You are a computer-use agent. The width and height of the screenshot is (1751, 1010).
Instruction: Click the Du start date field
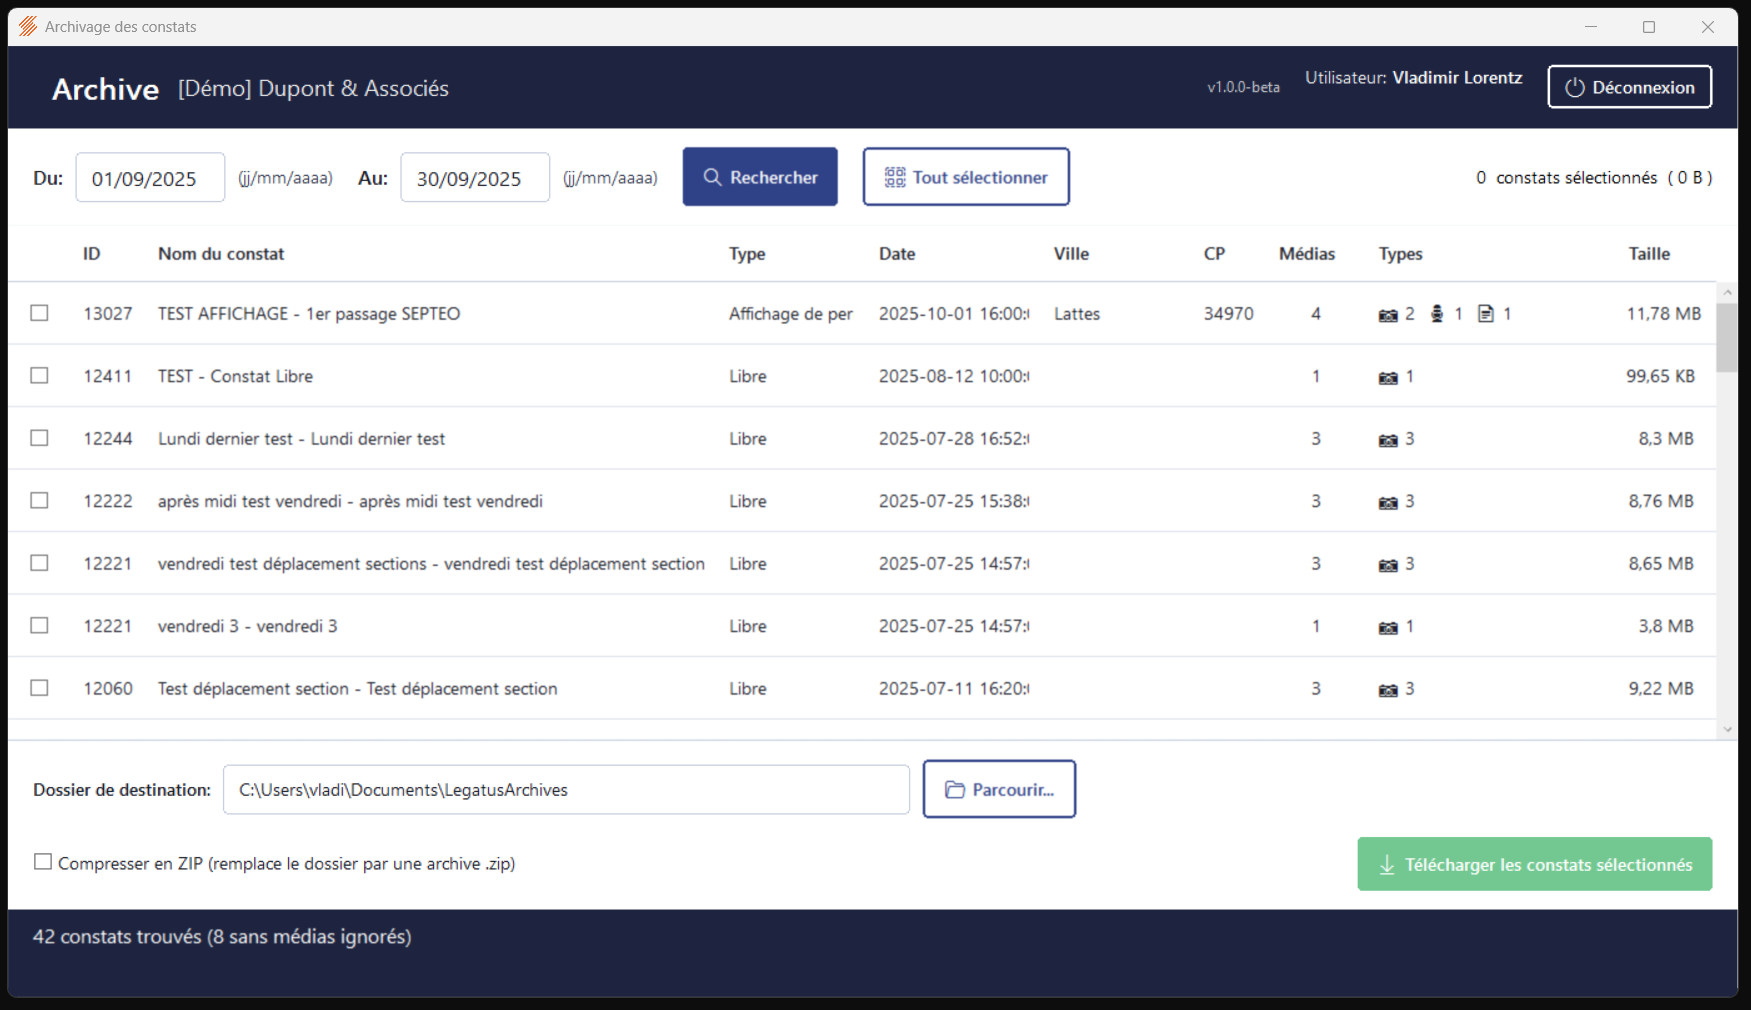pos(150,178)
